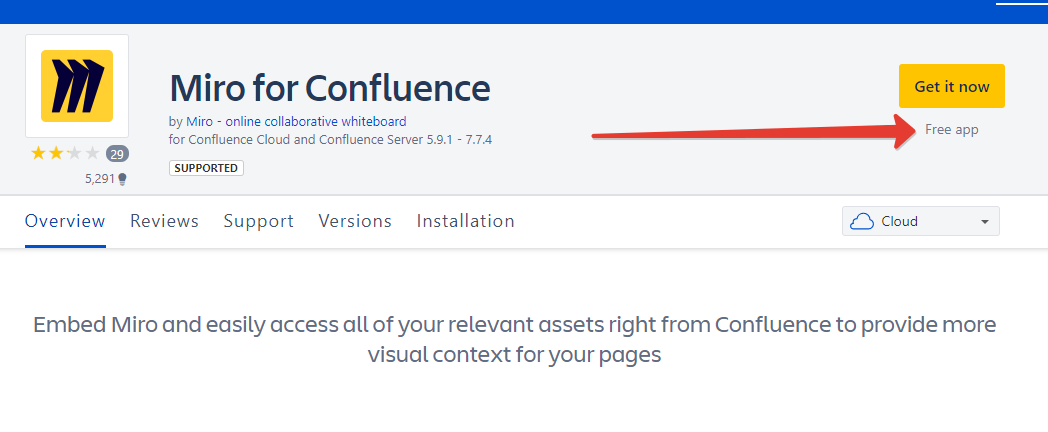1048x432 pixels.
Task: Click the red arrow annotation
Action: (750, 132)
